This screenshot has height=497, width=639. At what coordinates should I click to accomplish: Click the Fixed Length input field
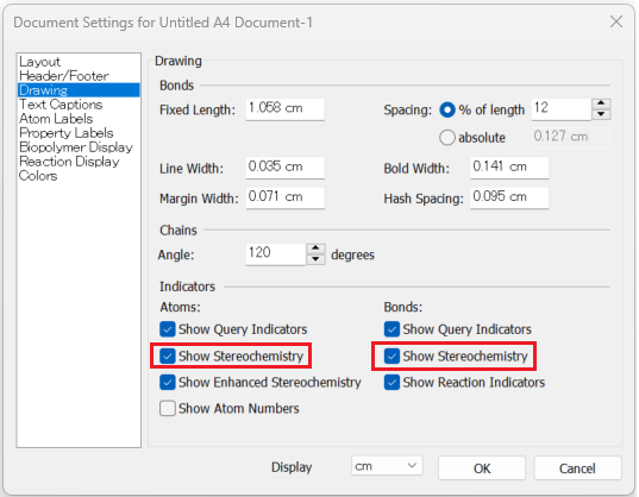click(284, 109)
